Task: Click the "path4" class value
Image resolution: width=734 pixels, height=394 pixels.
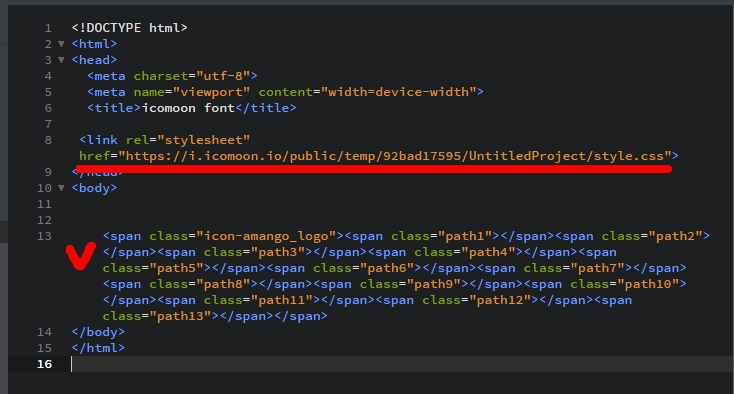Action: [488, 252]
